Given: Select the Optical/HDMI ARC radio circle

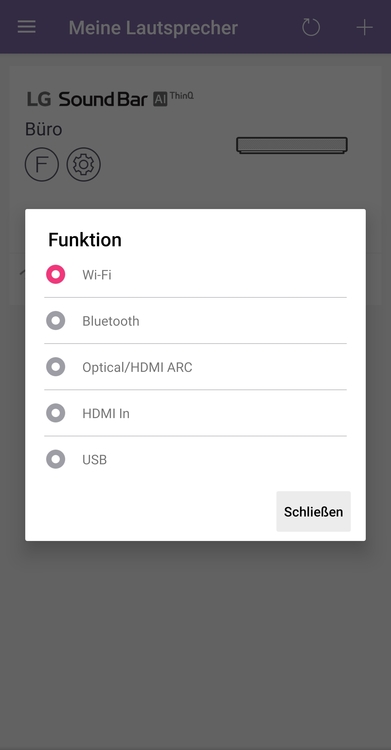Looking at the screenshot, I should click(56, 367).
